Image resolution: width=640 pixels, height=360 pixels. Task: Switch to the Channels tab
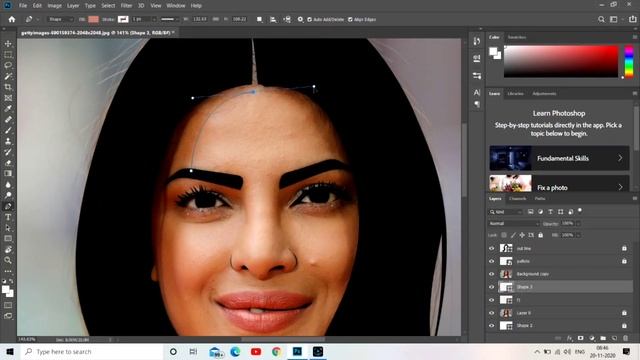coord(518,198)
